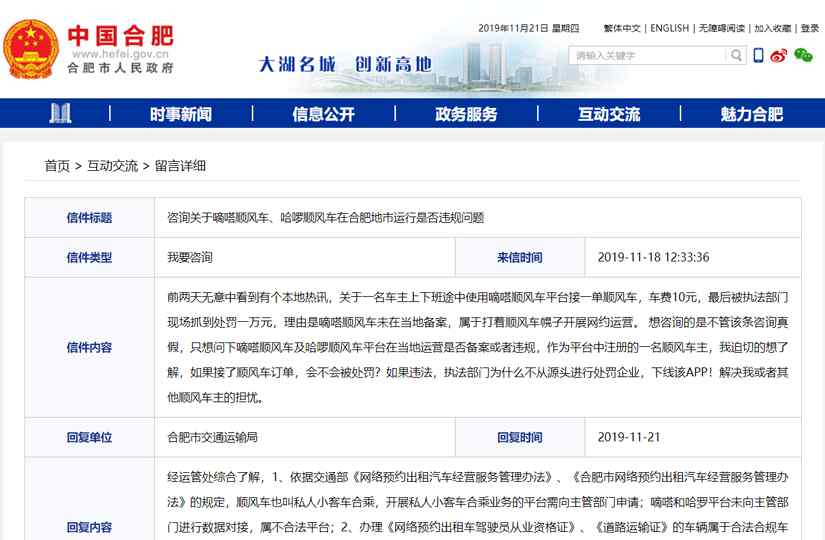Click the 回复时间 label cell
The height and width of the screenshot is (540, 825).
(x=520, y=437)
